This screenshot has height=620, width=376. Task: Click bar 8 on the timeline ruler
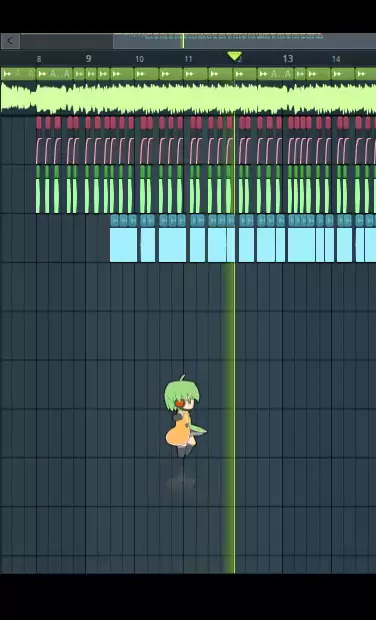39,59
